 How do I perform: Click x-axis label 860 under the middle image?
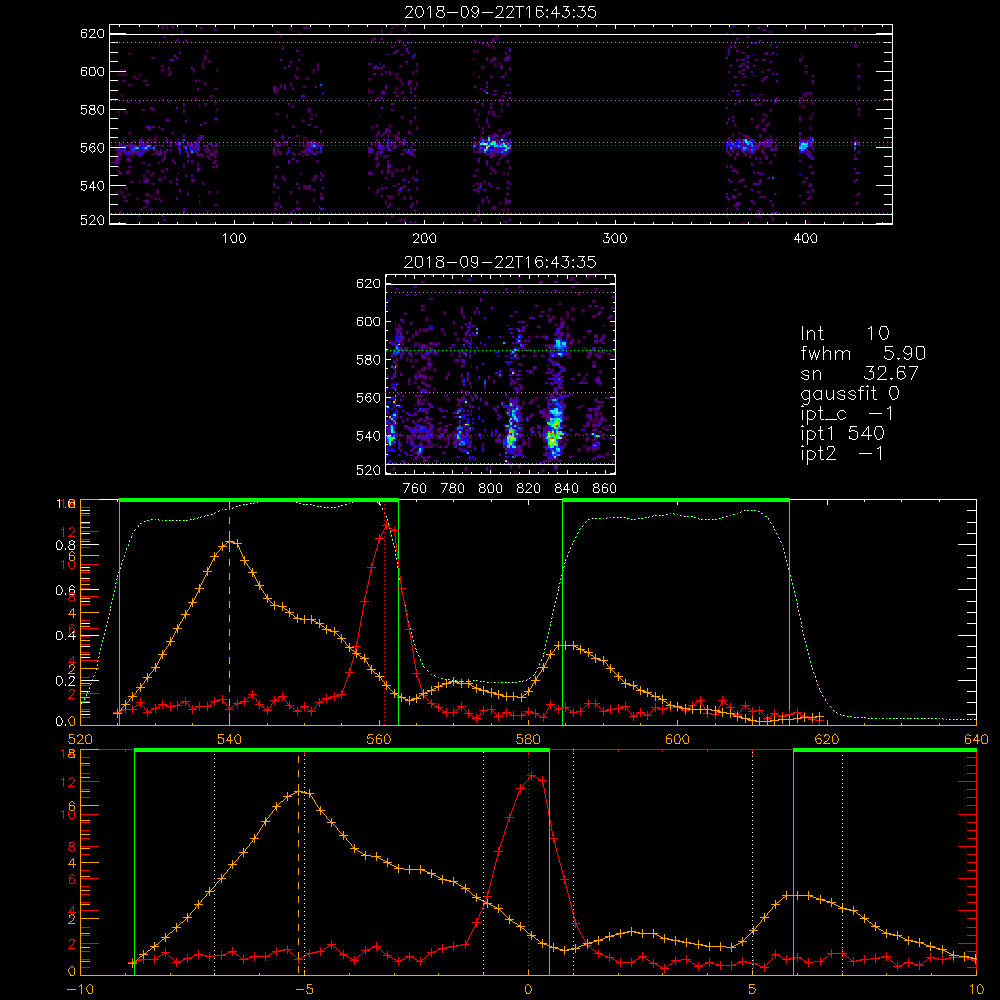[x=605, y=489]
